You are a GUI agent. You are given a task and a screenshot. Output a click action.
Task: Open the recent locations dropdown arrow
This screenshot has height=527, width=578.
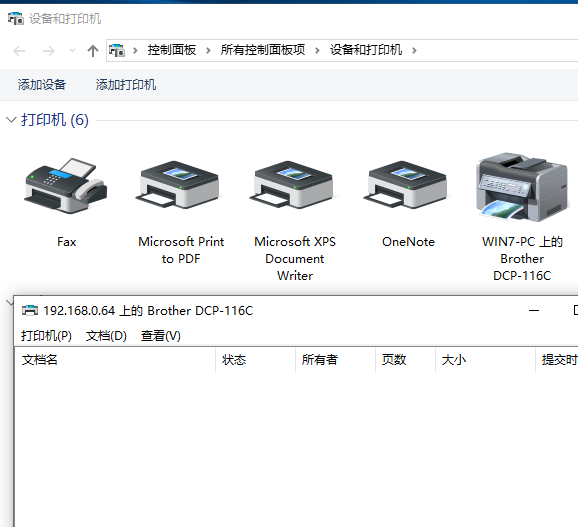pyautogui.click(x=72, y=50)
